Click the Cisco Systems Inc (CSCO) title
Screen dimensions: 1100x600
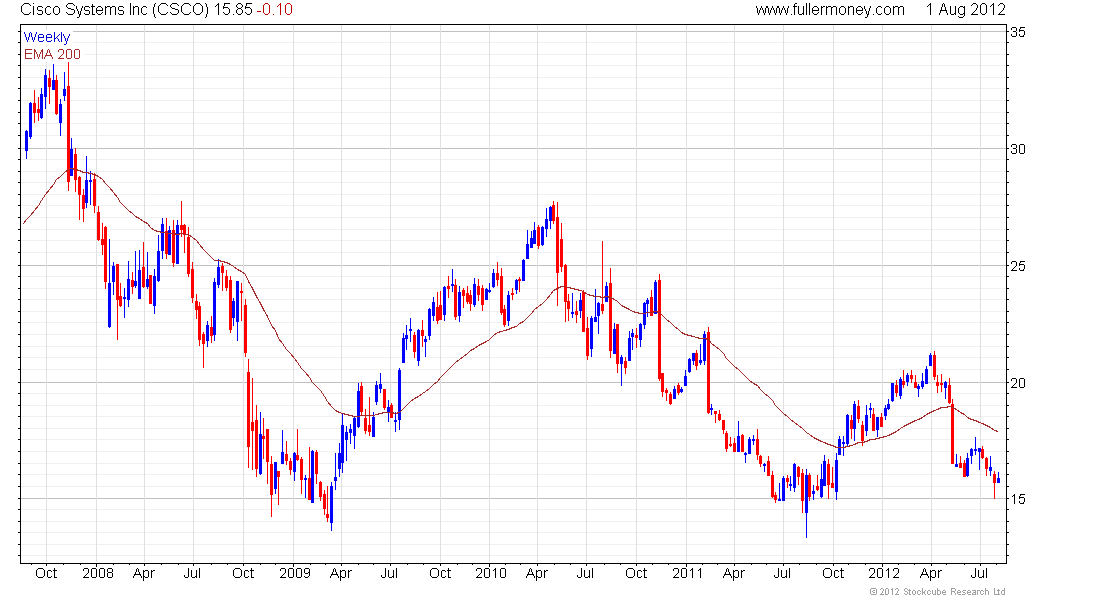coord(115,10)
